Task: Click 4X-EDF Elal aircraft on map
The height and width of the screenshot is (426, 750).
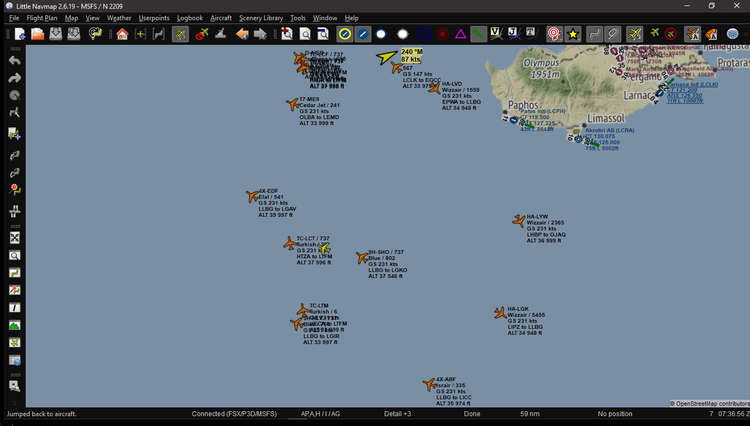Action: coord(253,196)
